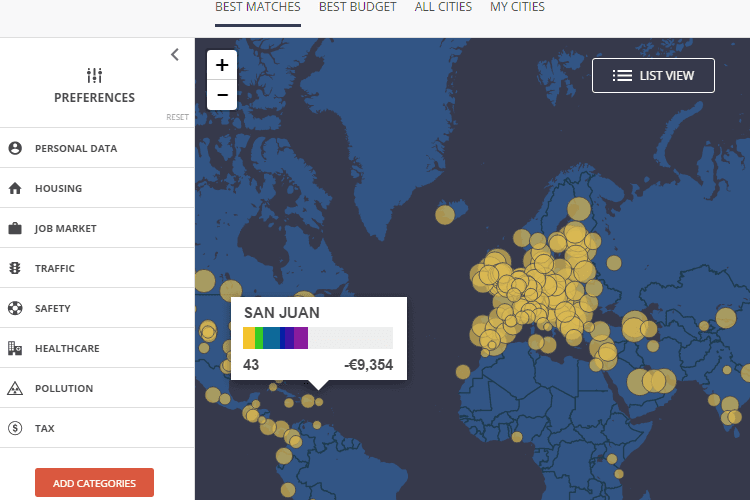Click the Tax dollar coin icon
This screenshot has width=750, height=500.
click(15, 428)
